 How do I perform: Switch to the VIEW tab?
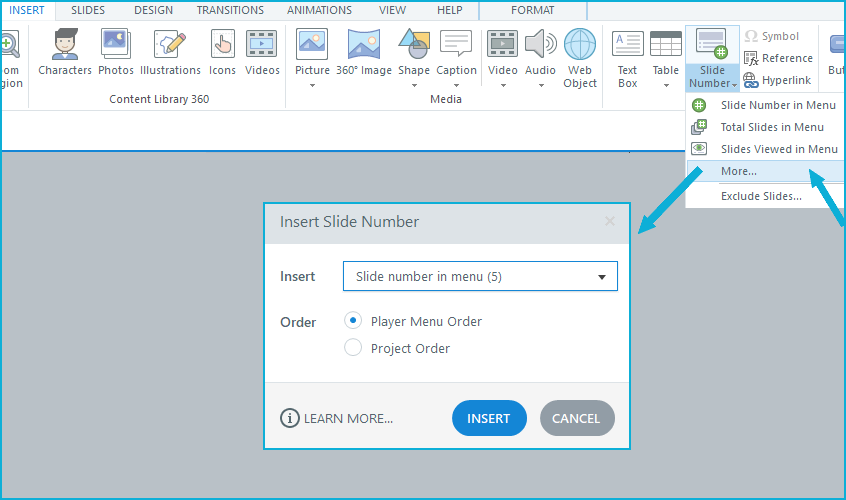392,10
